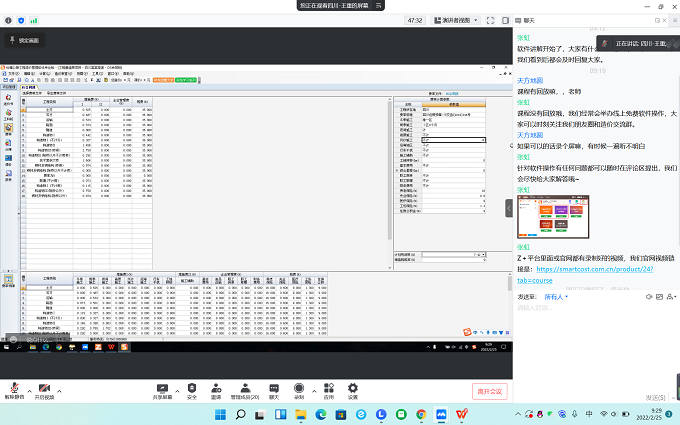Click the Send (S) button
This screenshot has width=680, height=425.
pos(655,397)
